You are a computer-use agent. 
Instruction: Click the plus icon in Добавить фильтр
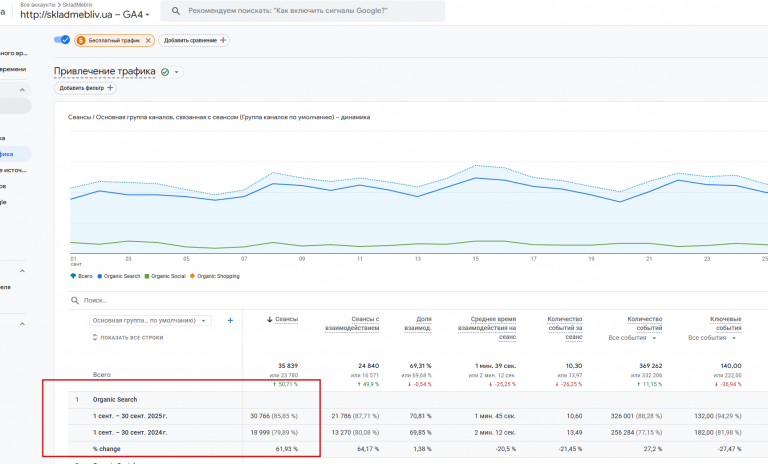(x=110, y=88)
